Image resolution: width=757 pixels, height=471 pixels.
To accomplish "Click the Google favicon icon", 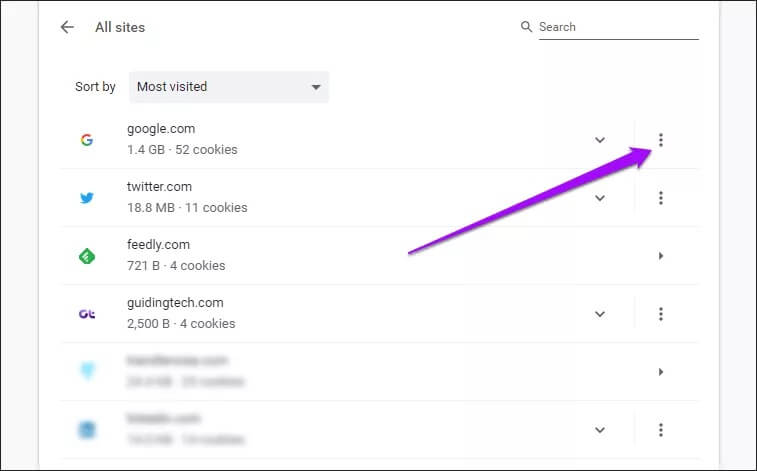I will tap(87, 140).
